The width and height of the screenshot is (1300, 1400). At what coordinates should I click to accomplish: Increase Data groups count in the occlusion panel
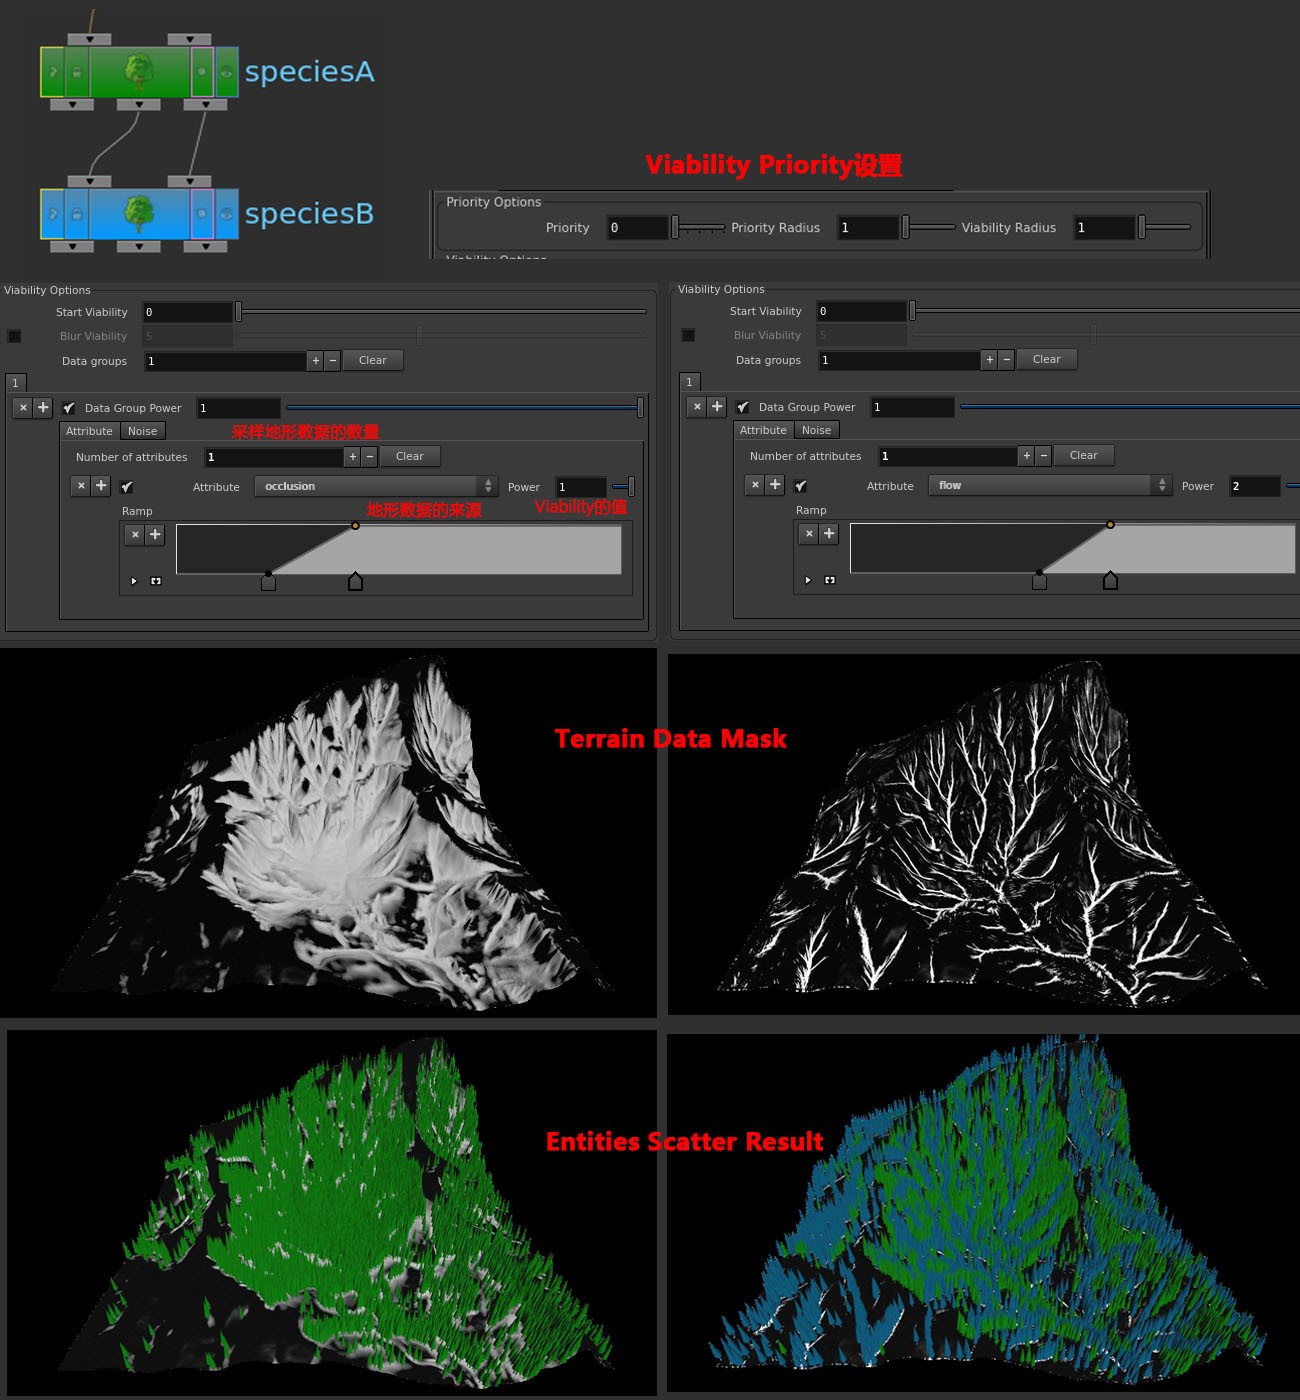tap(316, 361)
